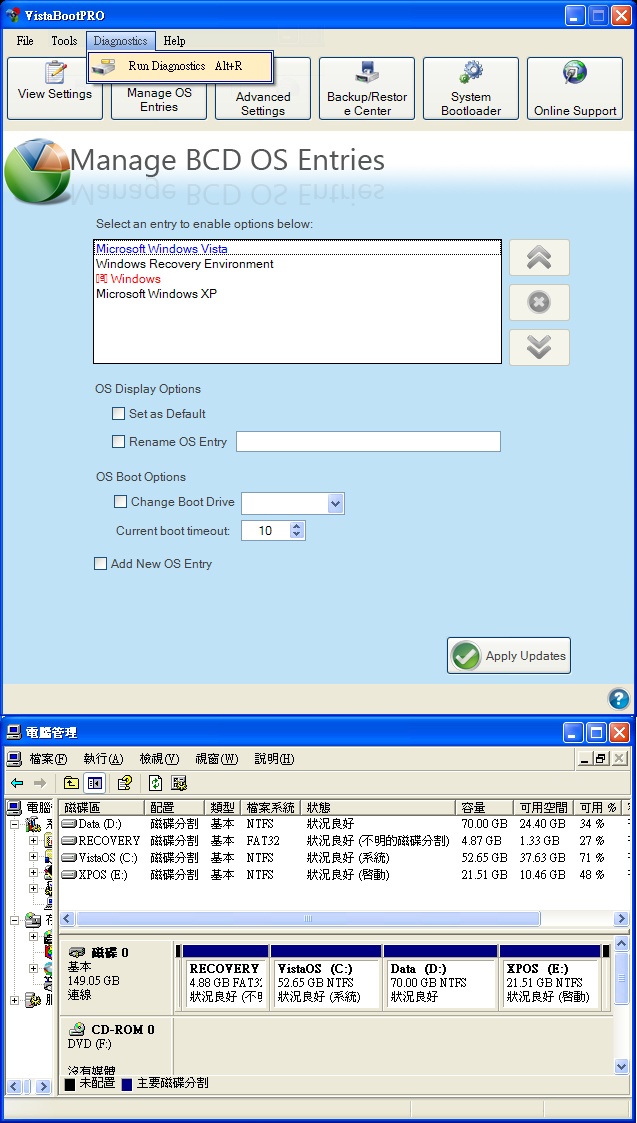This screenshot has height=1123, width=637.
Task: Enable the Rename OS Entry checkbox
Action: (x=119, y=441)
